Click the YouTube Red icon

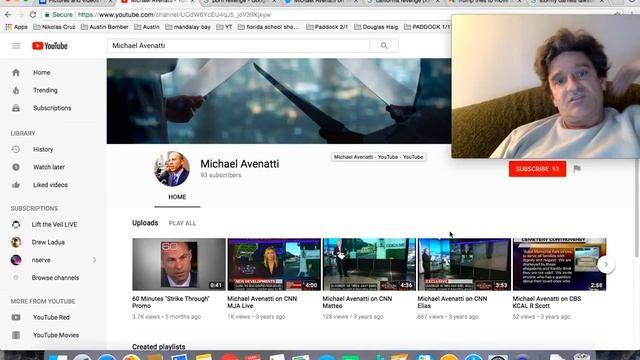16,317
